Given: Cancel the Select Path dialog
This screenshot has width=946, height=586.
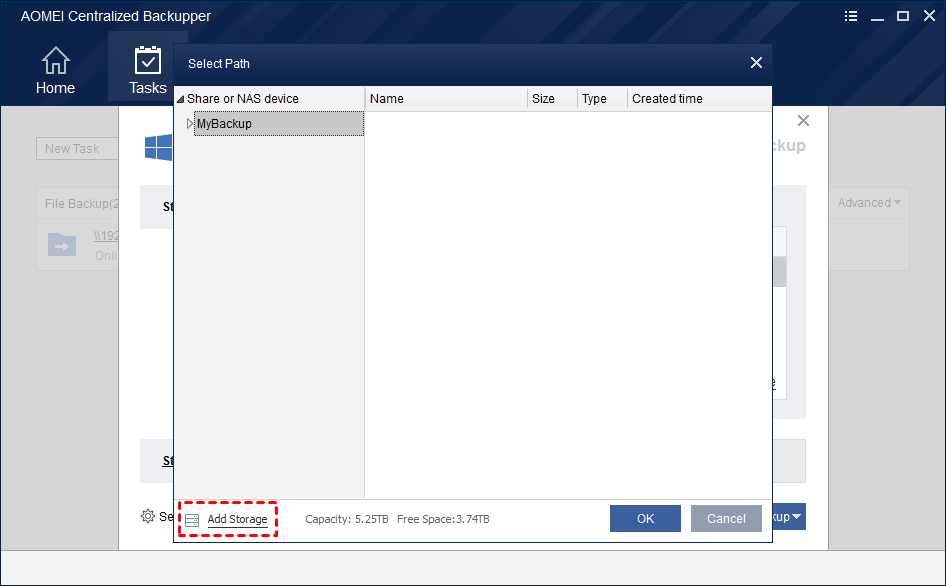Looking at the screenshot, I should click(726, 518).
